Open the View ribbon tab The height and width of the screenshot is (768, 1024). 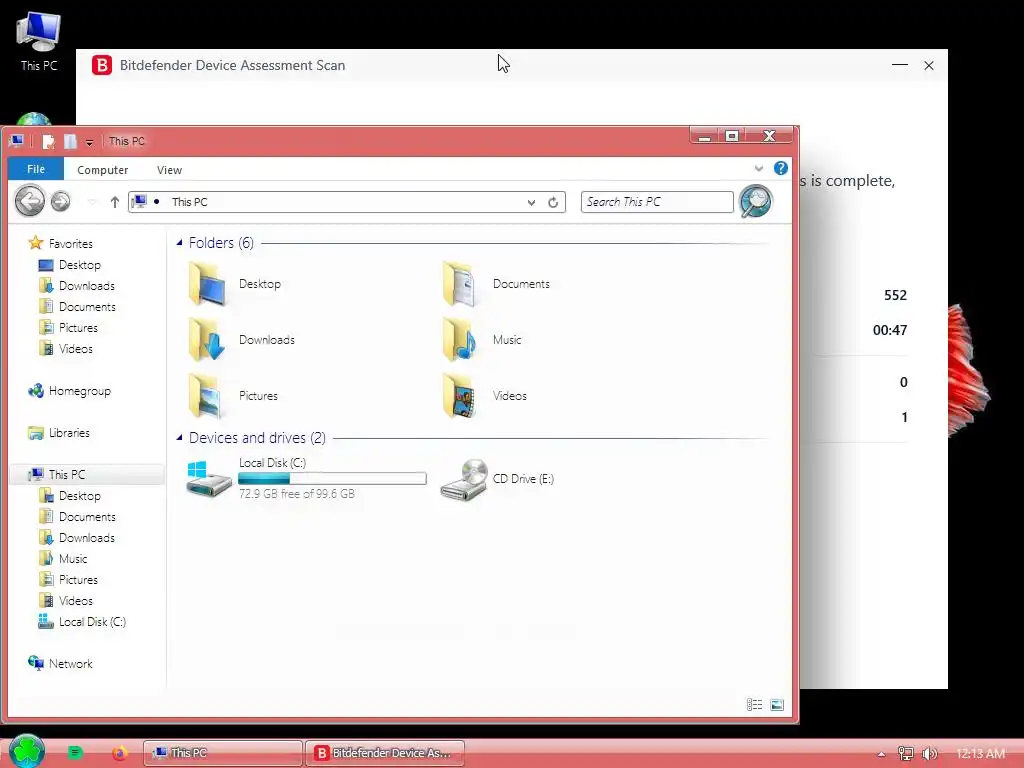(x=169, y=170)
